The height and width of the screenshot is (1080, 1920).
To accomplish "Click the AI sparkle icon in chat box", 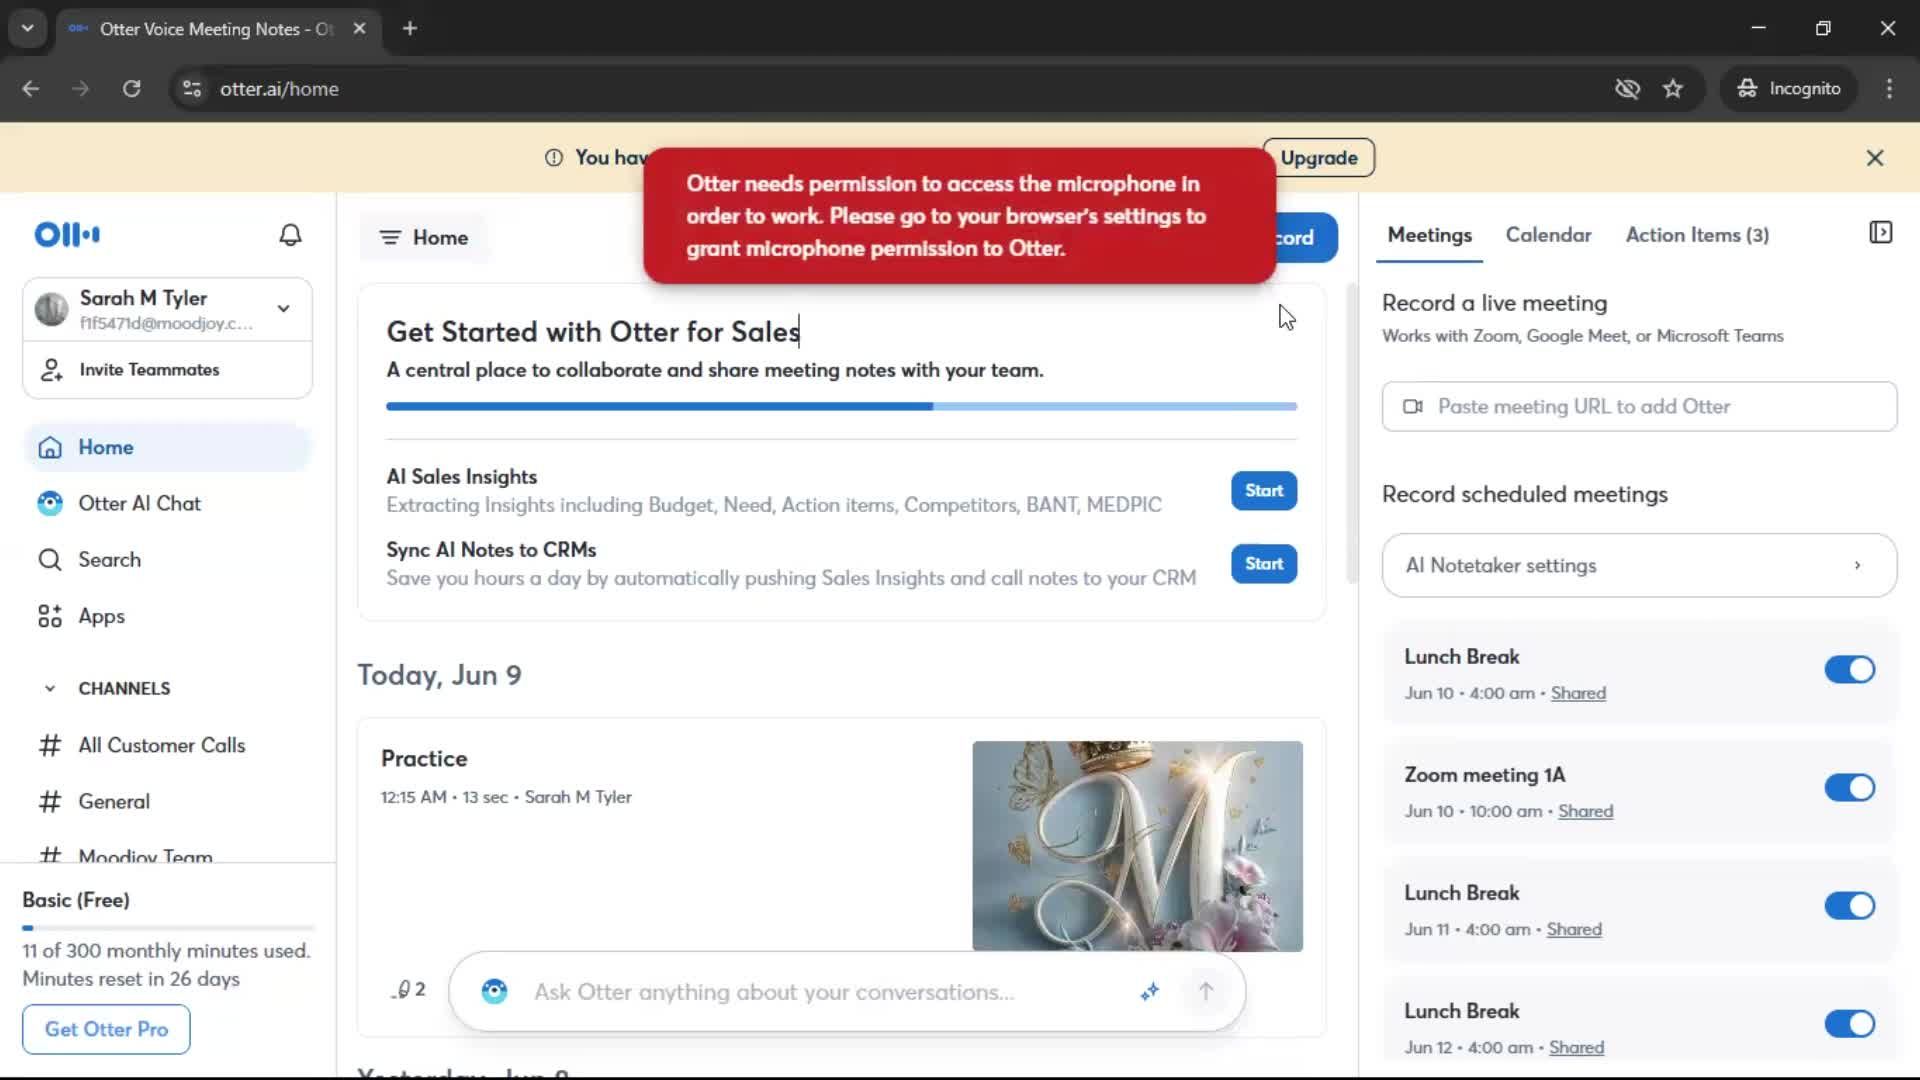I will tap(1150, 991).
